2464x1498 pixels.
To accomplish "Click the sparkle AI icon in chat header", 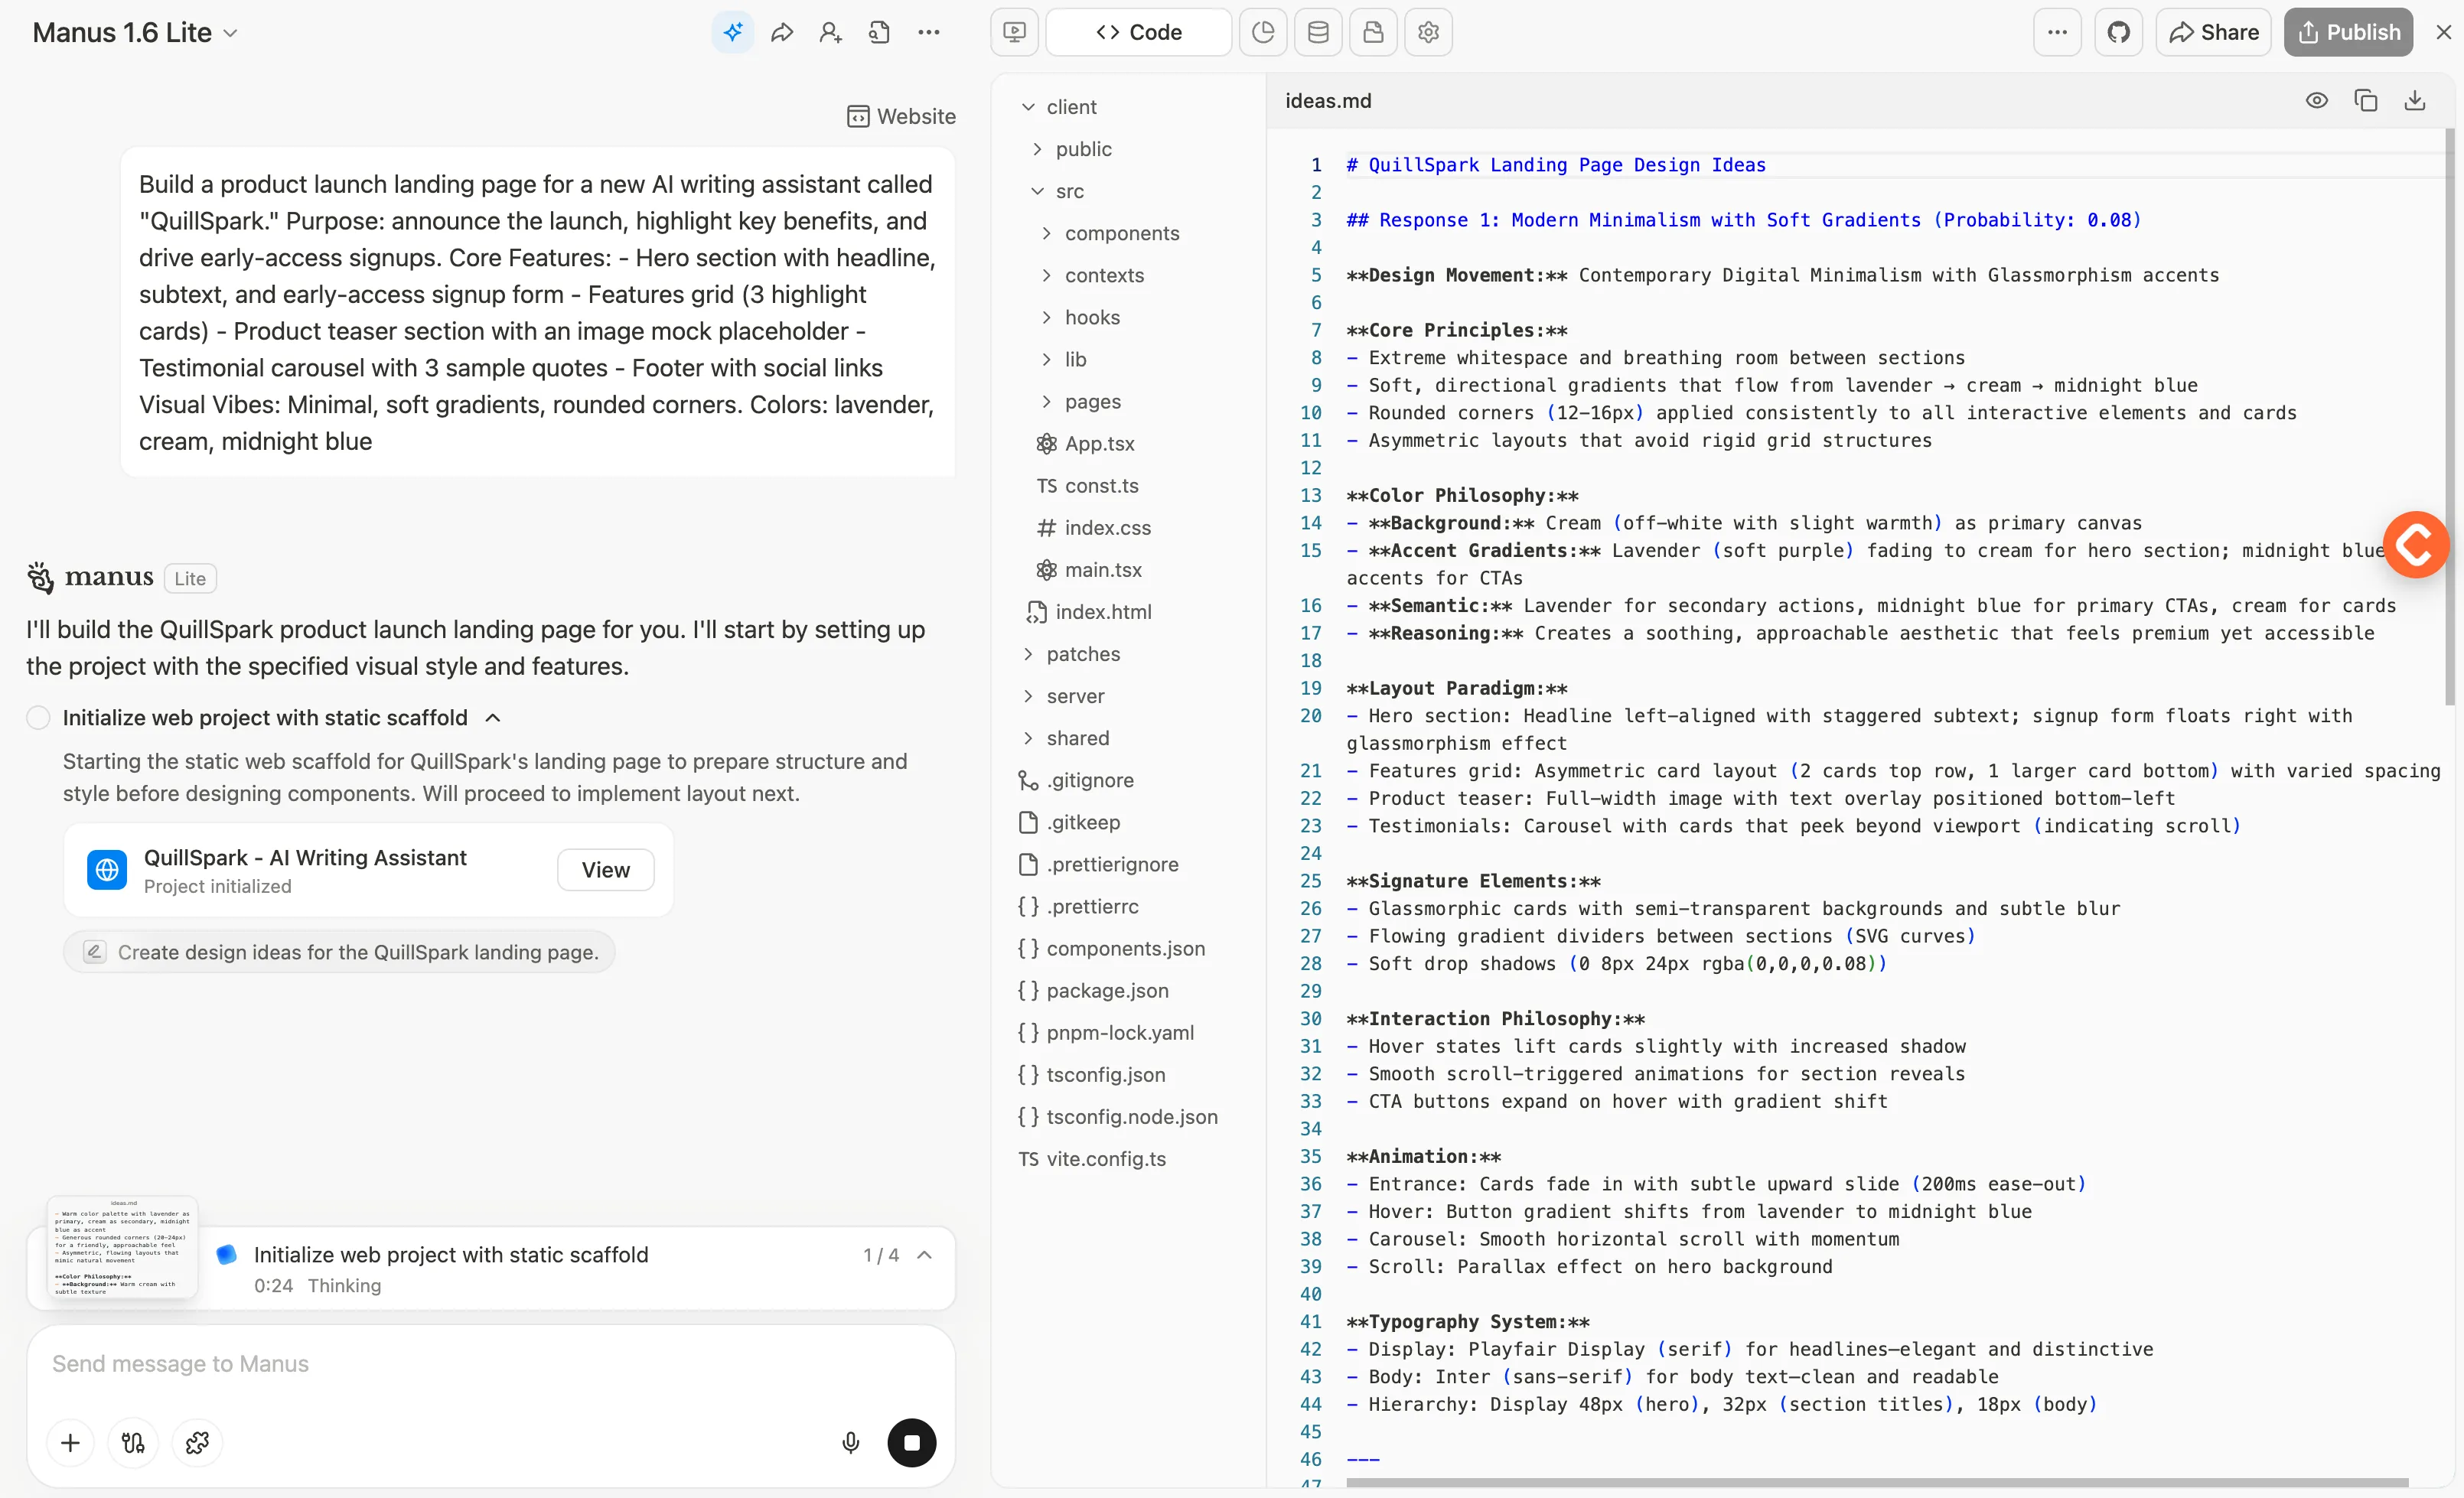I will (x=733, y=32).
